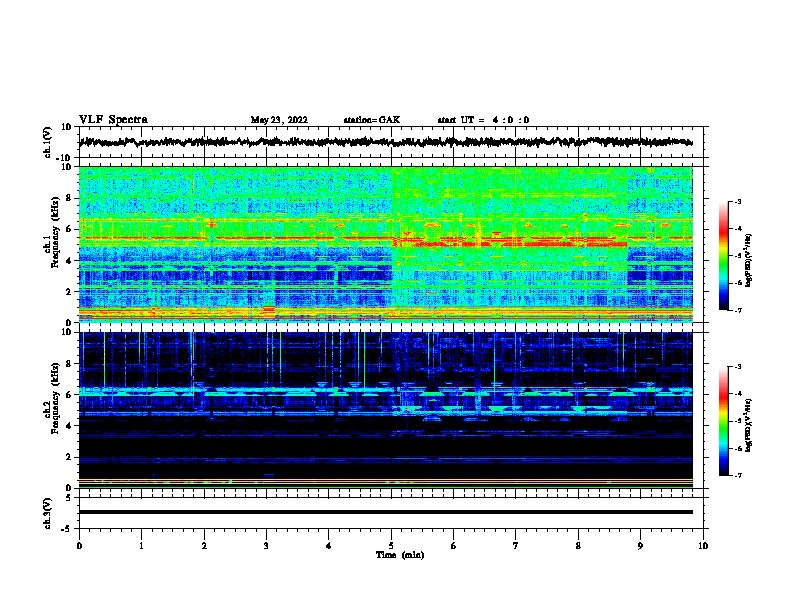Click the 'VLF Spectra' title text

point(113,120)
